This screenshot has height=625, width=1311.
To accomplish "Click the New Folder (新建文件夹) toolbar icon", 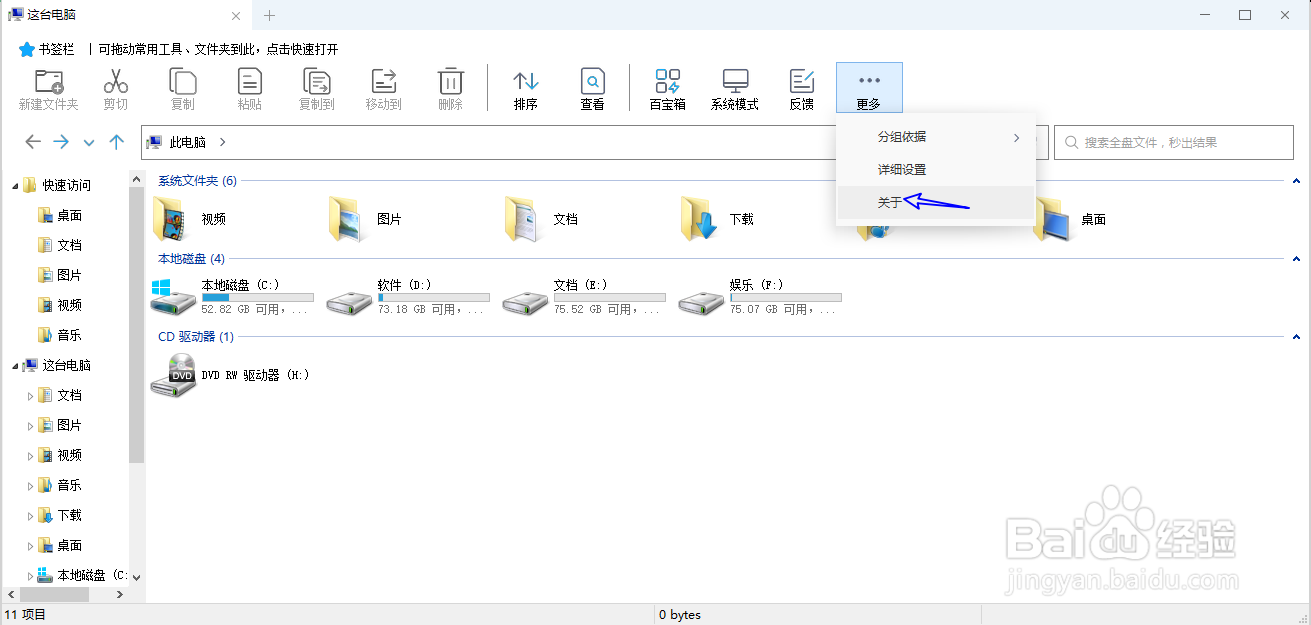I will point(48,88).
